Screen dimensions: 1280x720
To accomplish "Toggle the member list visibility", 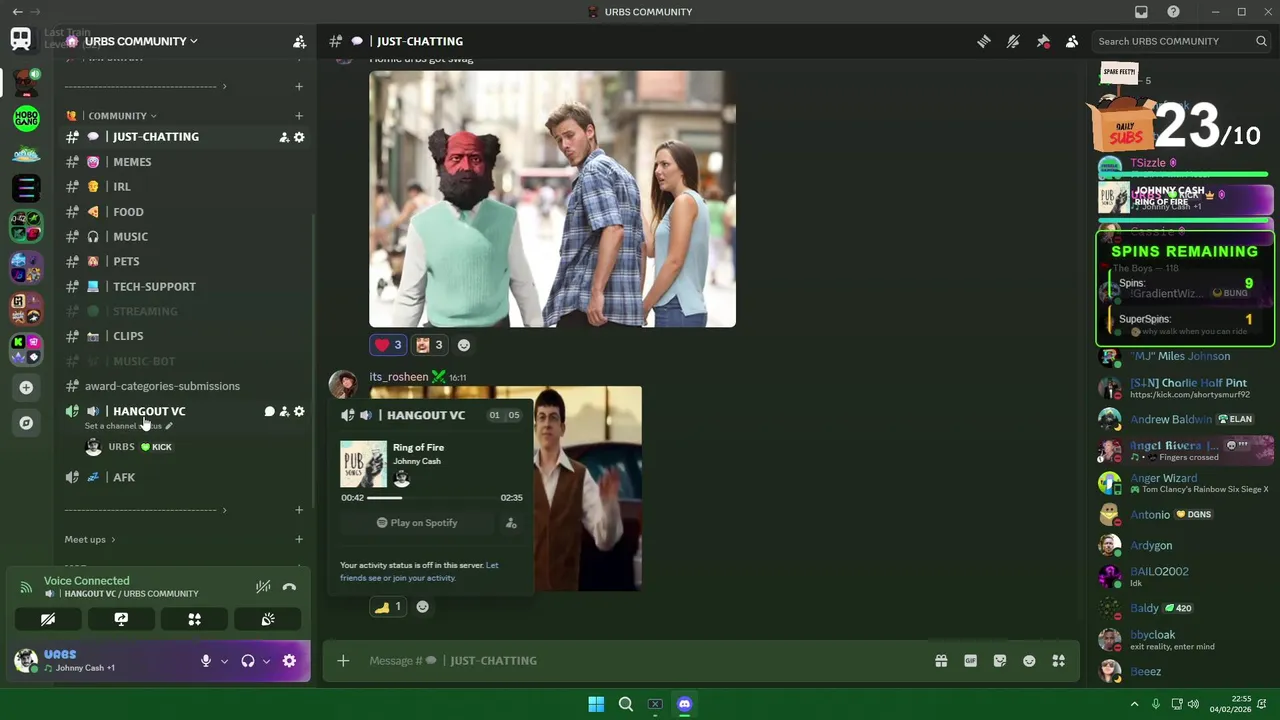I will (x=1072, y=41).
